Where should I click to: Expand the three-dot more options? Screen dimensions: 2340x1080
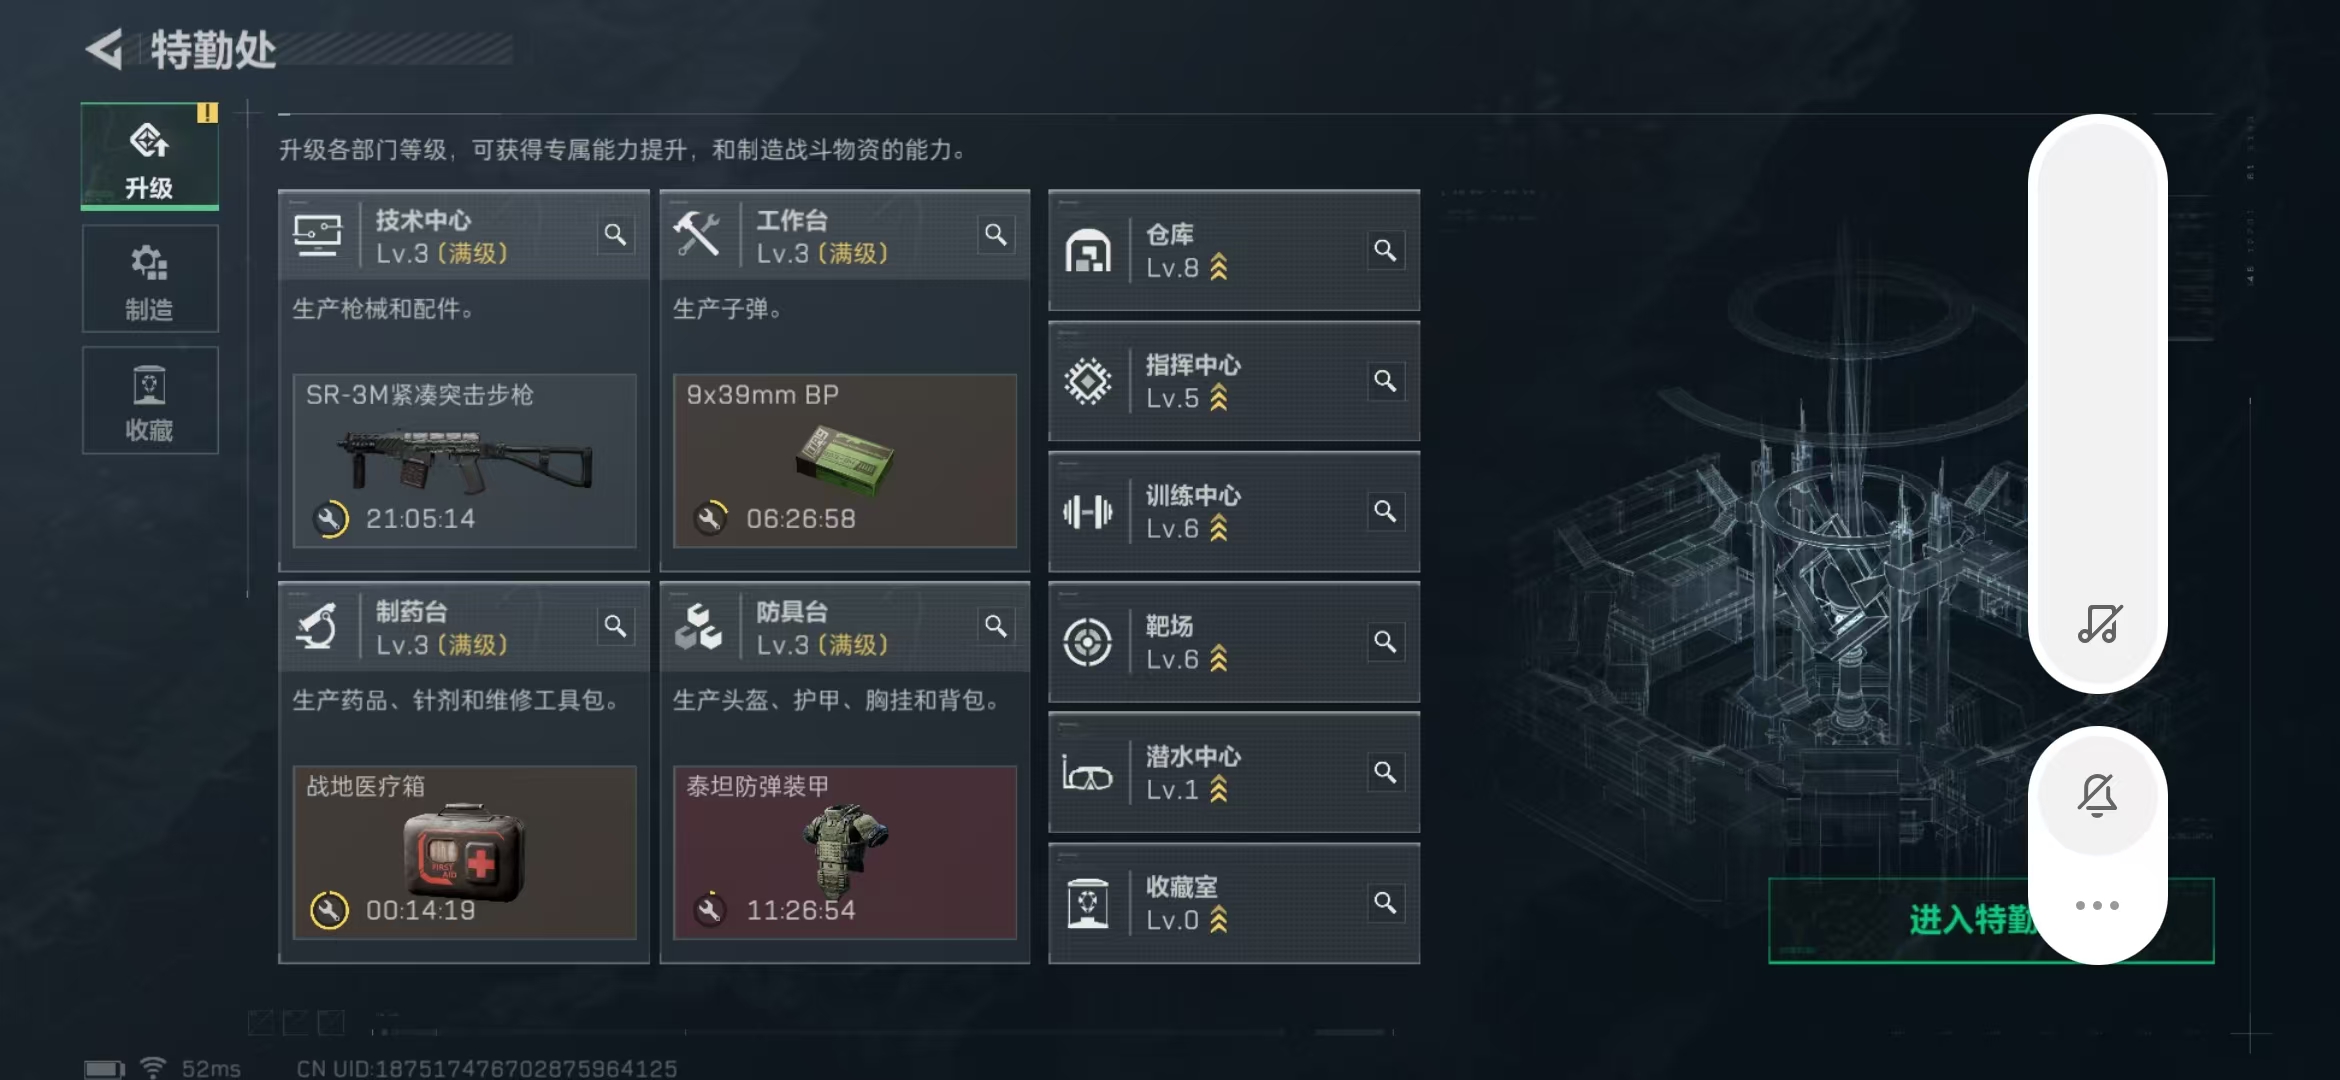click(2097, 906)
